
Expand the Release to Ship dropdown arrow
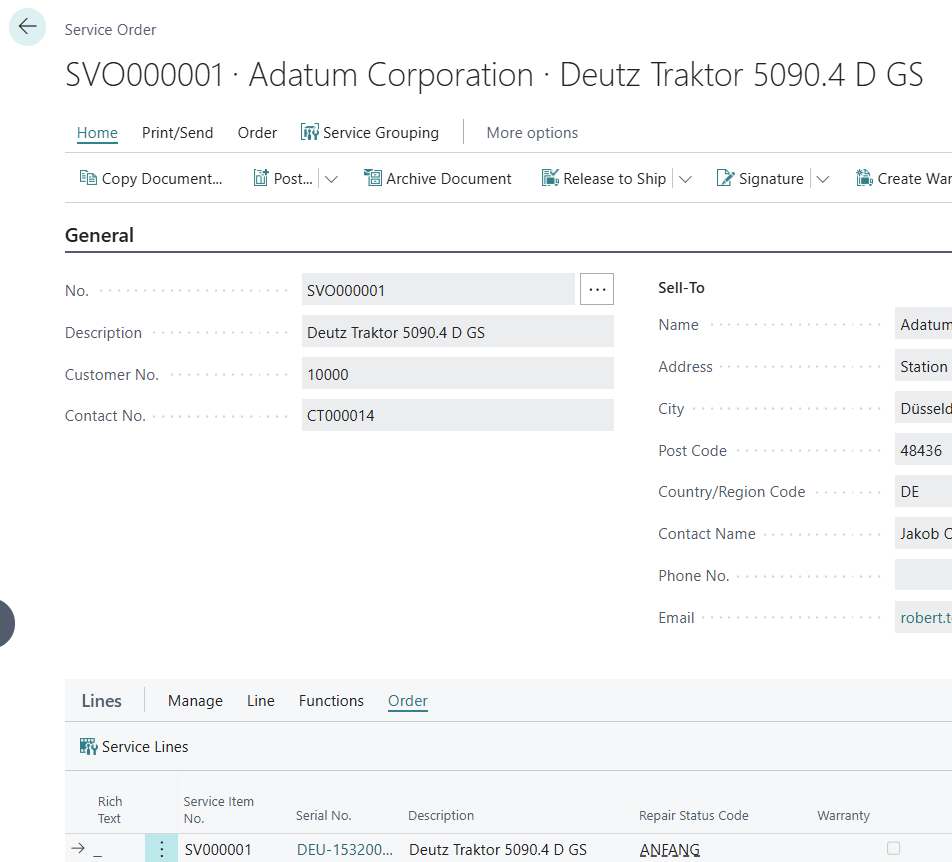coord(685,179)
